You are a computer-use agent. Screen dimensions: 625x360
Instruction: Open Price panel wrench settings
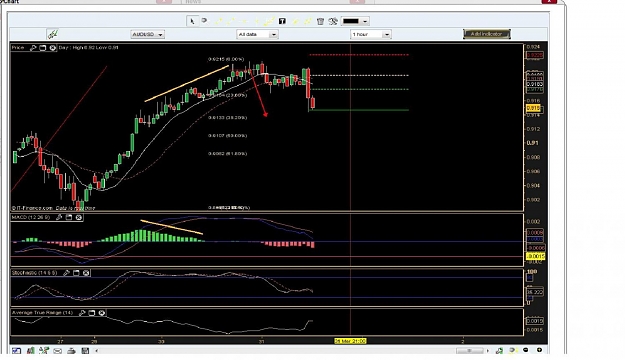[x=33, y=48]
